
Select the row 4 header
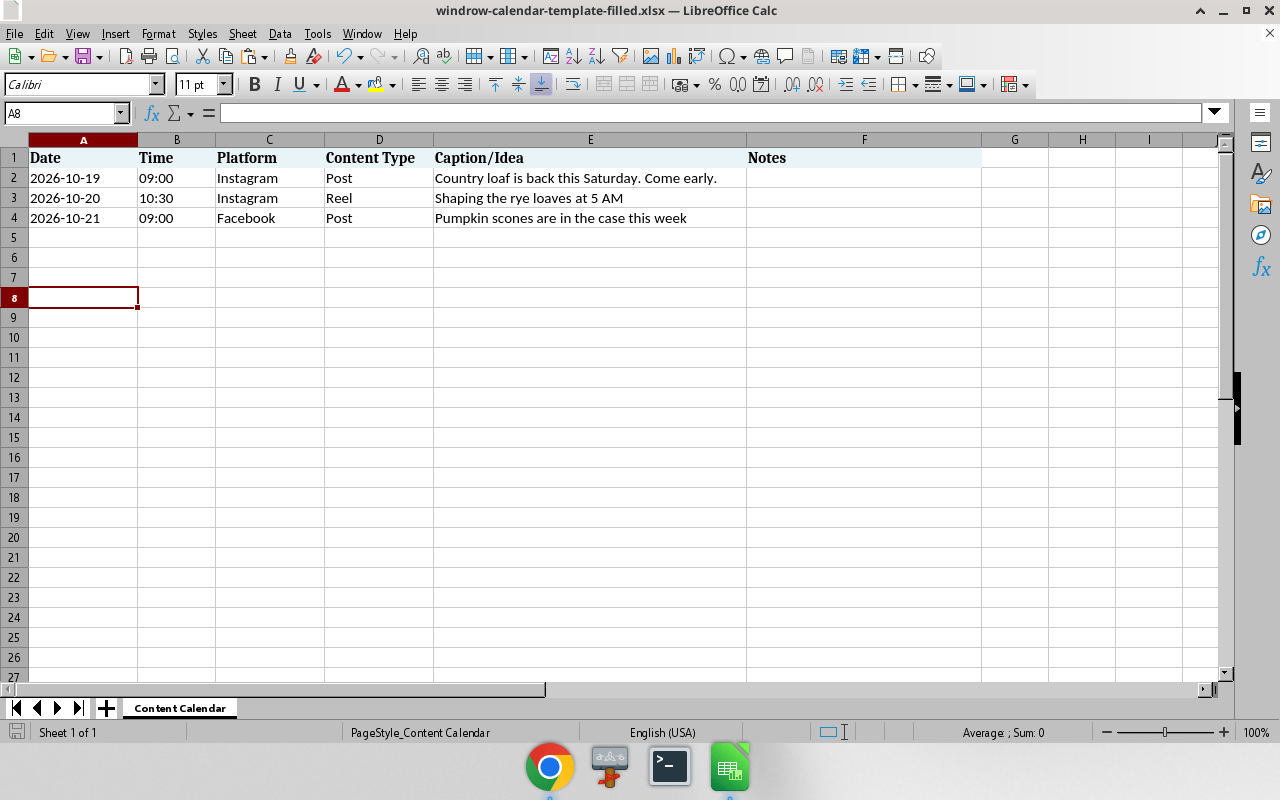(x=14, y=218)
